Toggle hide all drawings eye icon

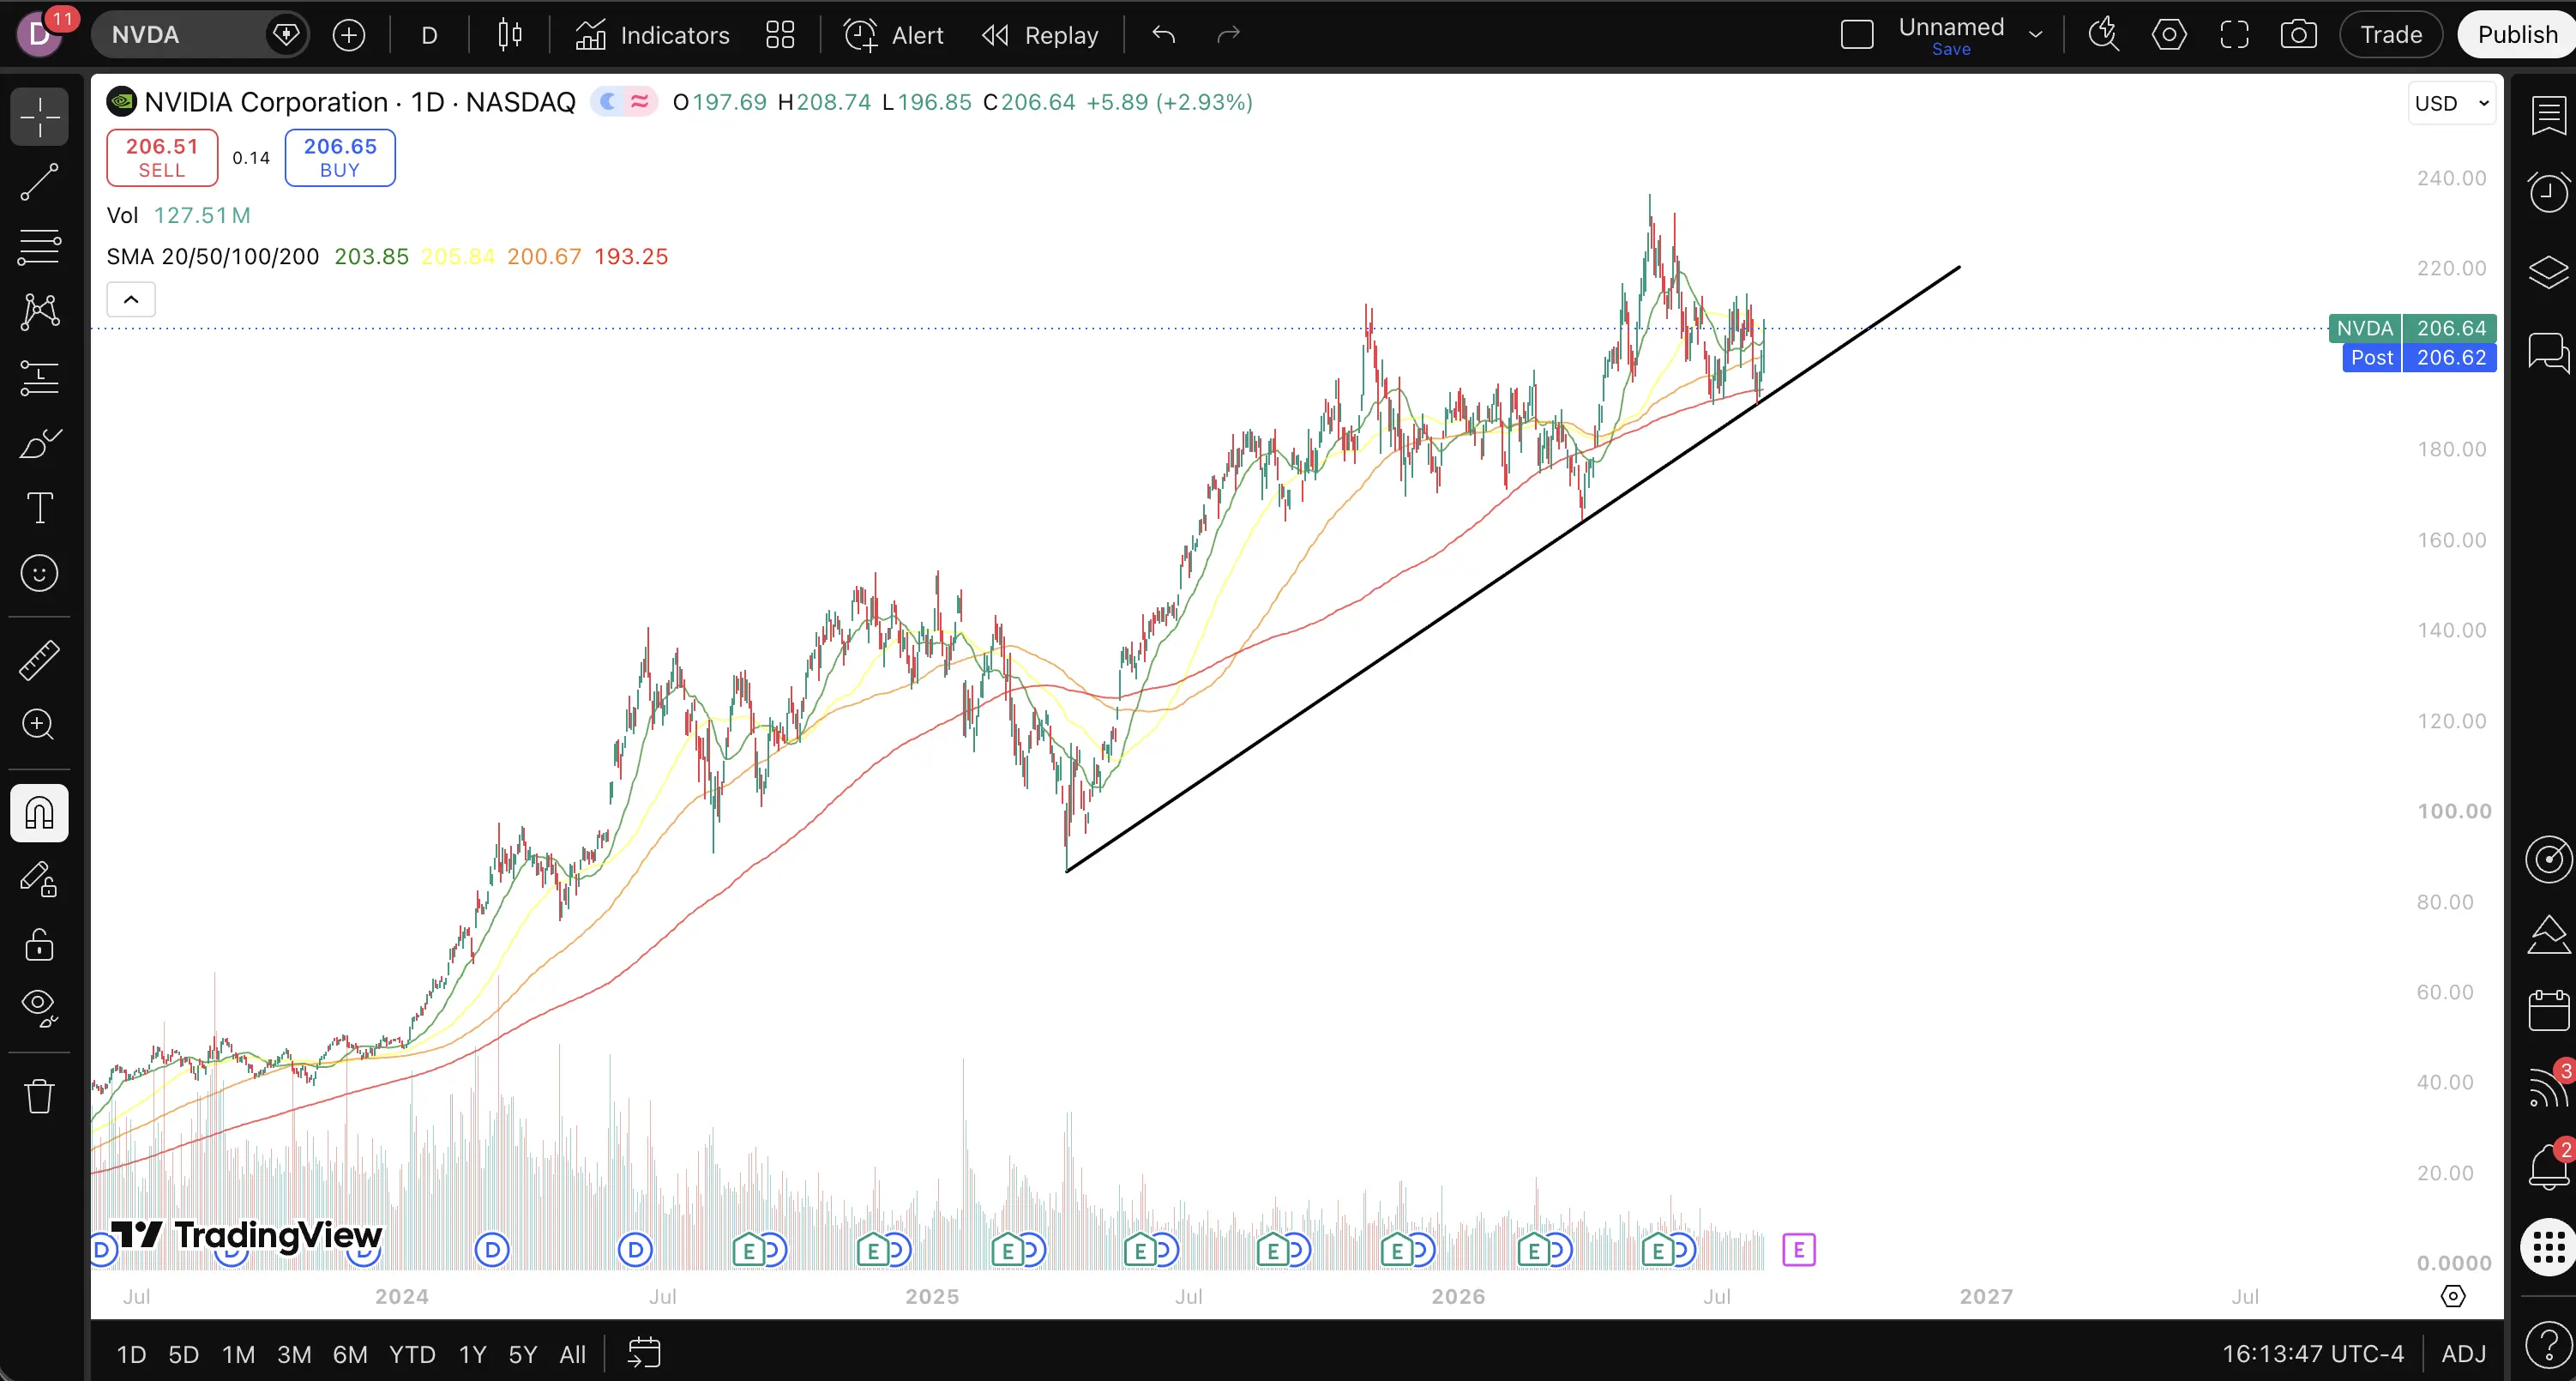(39, 1008)
